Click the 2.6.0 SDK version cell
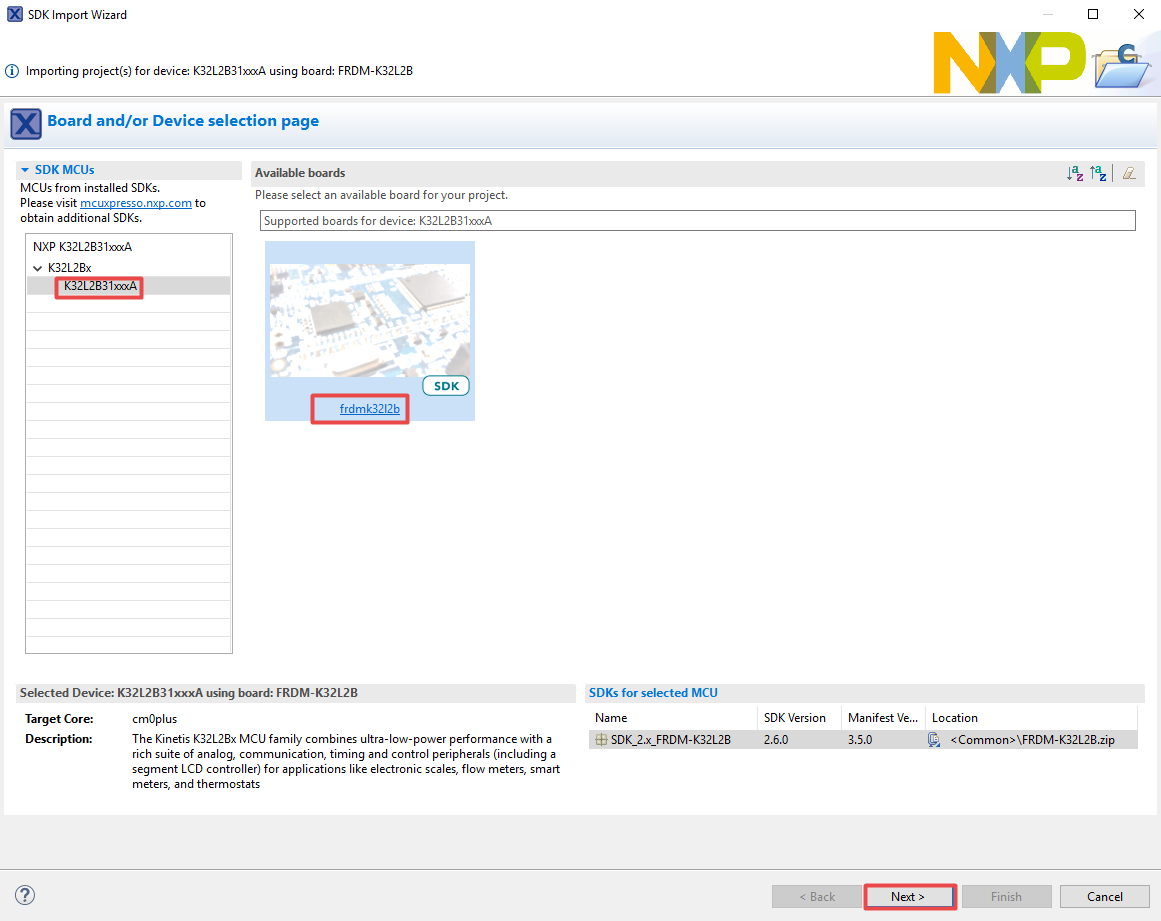 pos(776,740)
